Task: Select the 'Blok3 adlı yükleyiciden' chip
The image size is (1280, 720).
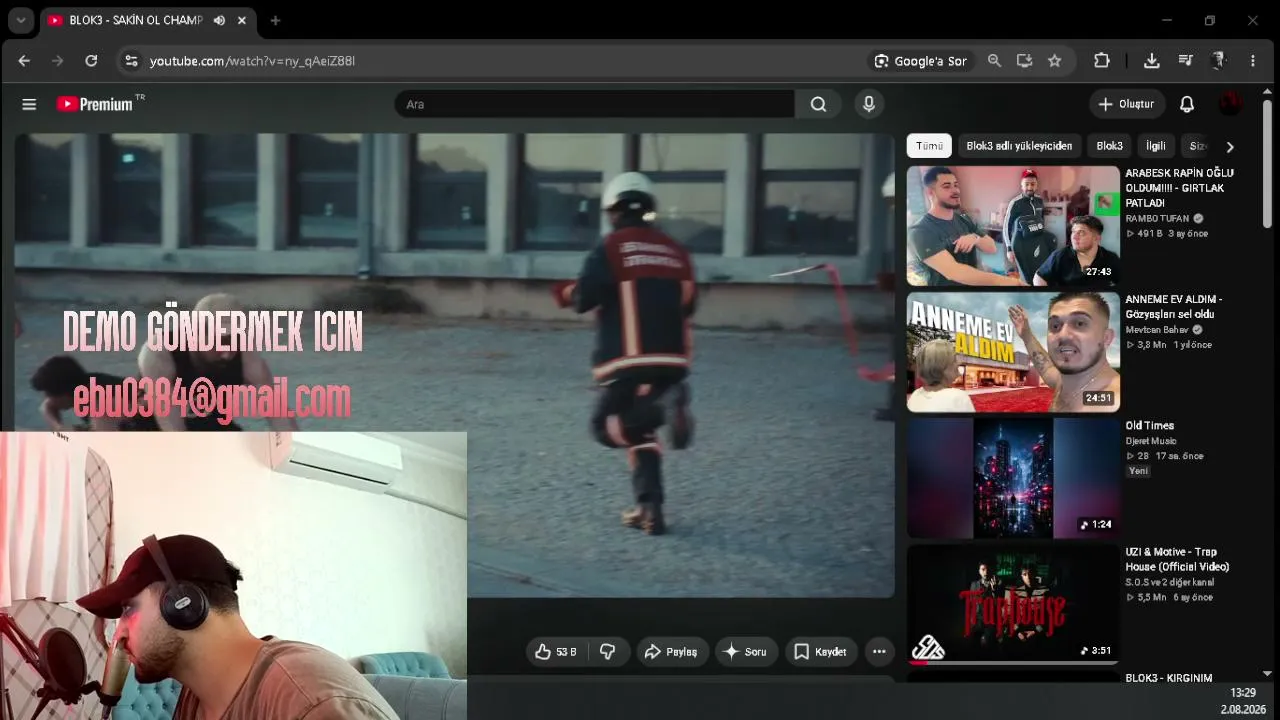Action: [x=1019, y=146]
